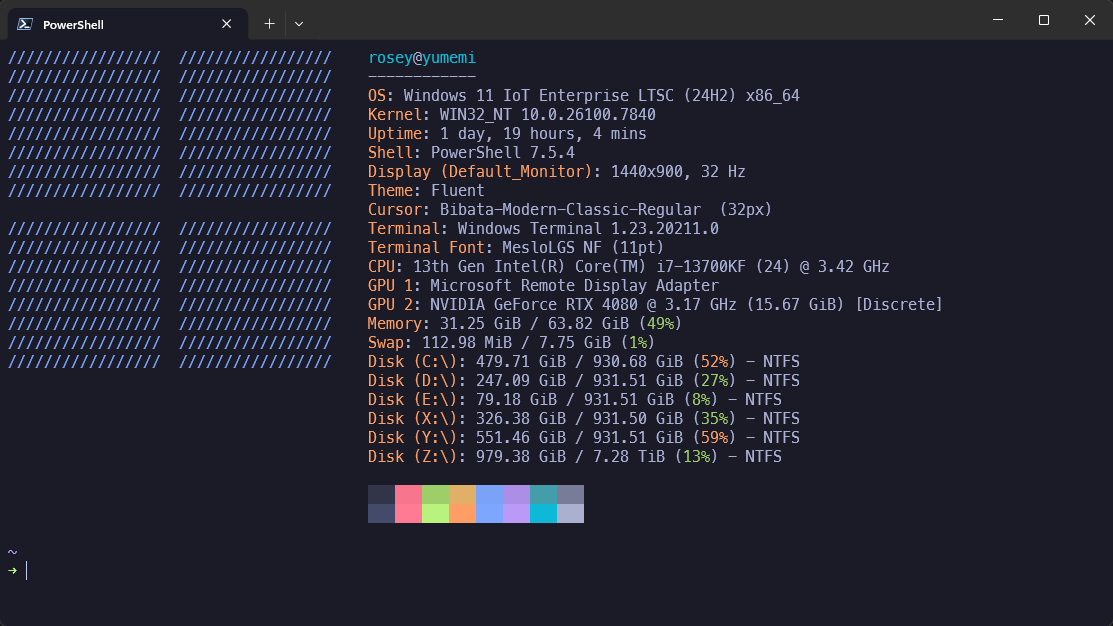Click the Swap 112.98 MiB line
Viewport: 1113px width, 626px height.
pyautogui.click(x=511, y=343)
